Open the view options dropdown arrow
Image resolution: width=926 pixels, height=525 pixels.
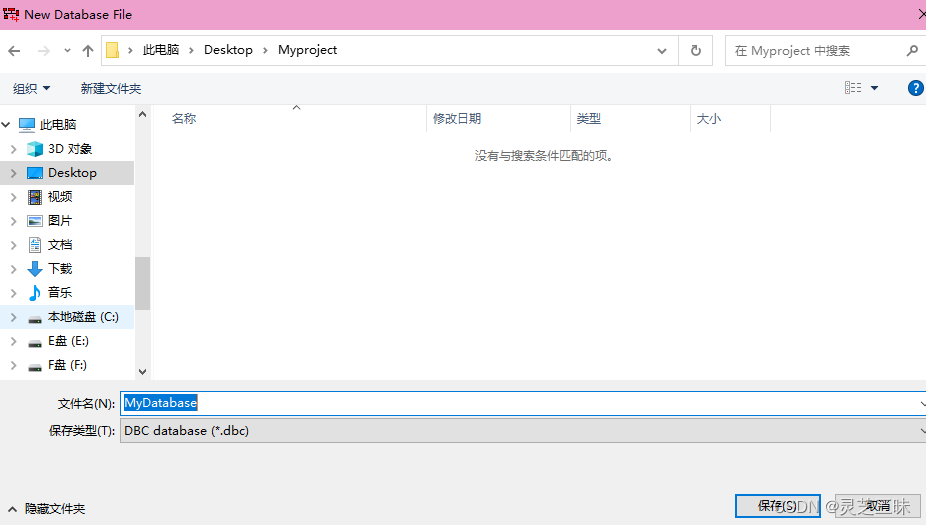[x=875, y=88]
